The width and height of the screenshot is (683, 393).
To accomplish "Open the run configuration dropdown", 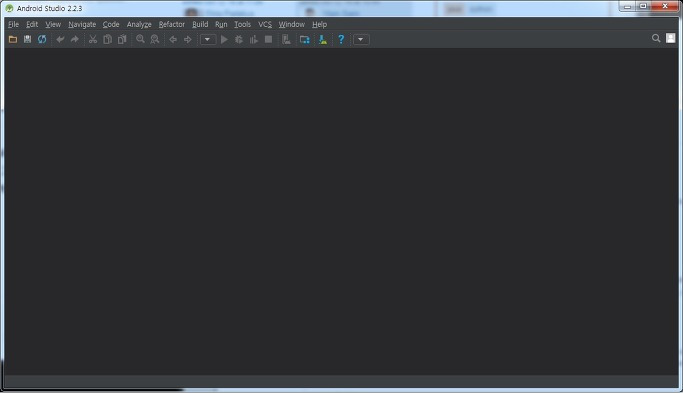I will click(208, 40).
